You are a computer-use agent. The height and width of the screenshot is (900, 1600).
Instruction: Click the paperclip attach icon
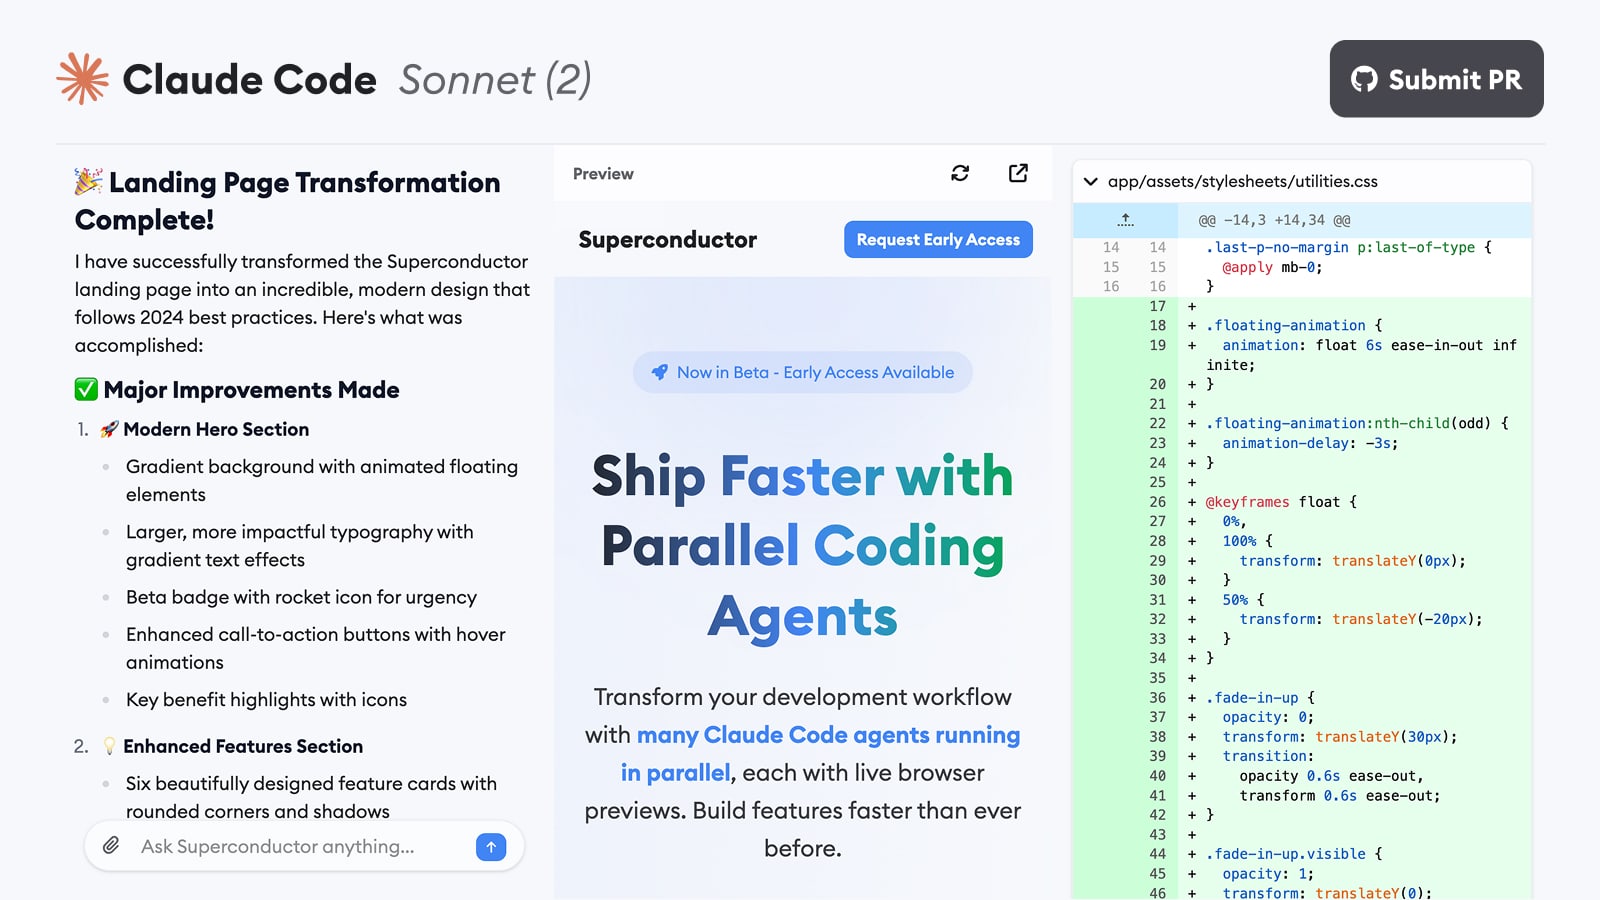(x=111, y=846)
